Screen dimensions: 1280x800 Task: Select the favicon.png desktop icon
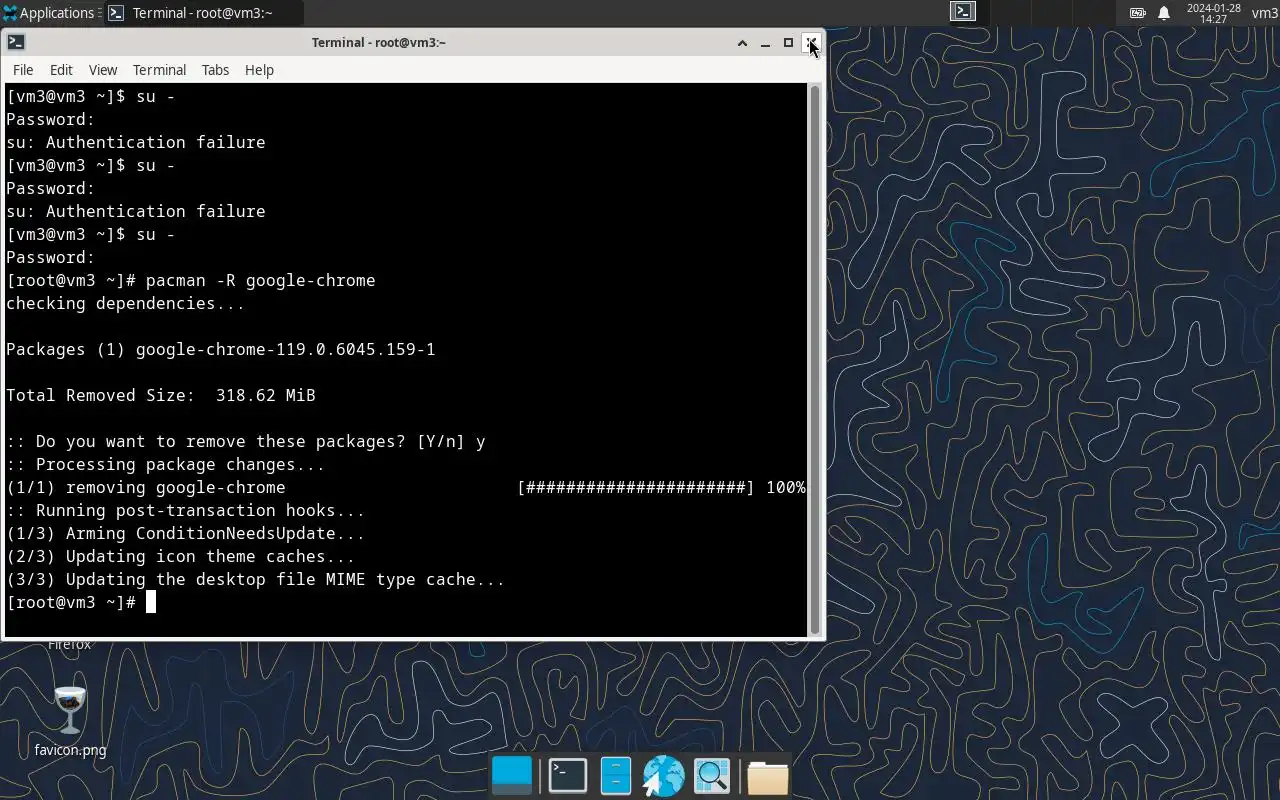pyautogui.click(x=70, y=721)
